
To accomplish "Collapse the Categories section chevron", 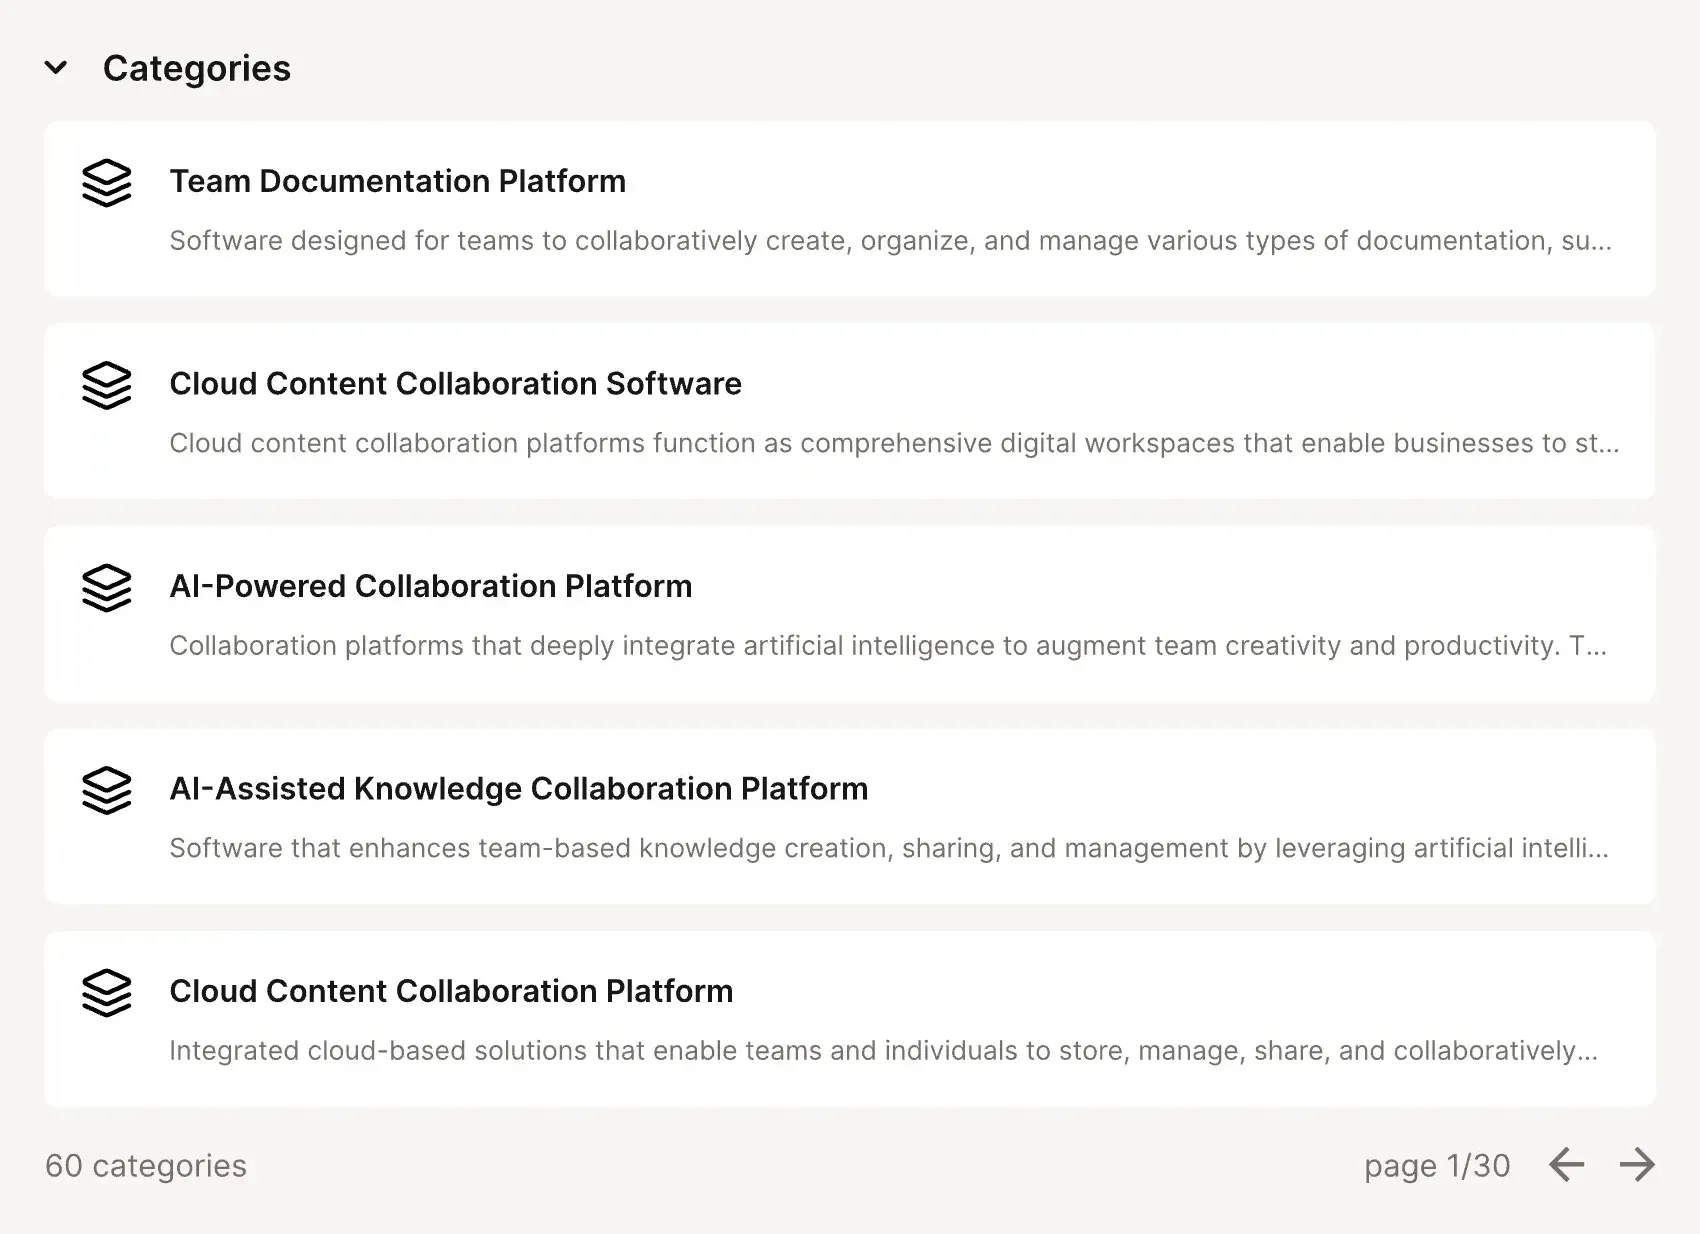I will pos(56,68).
